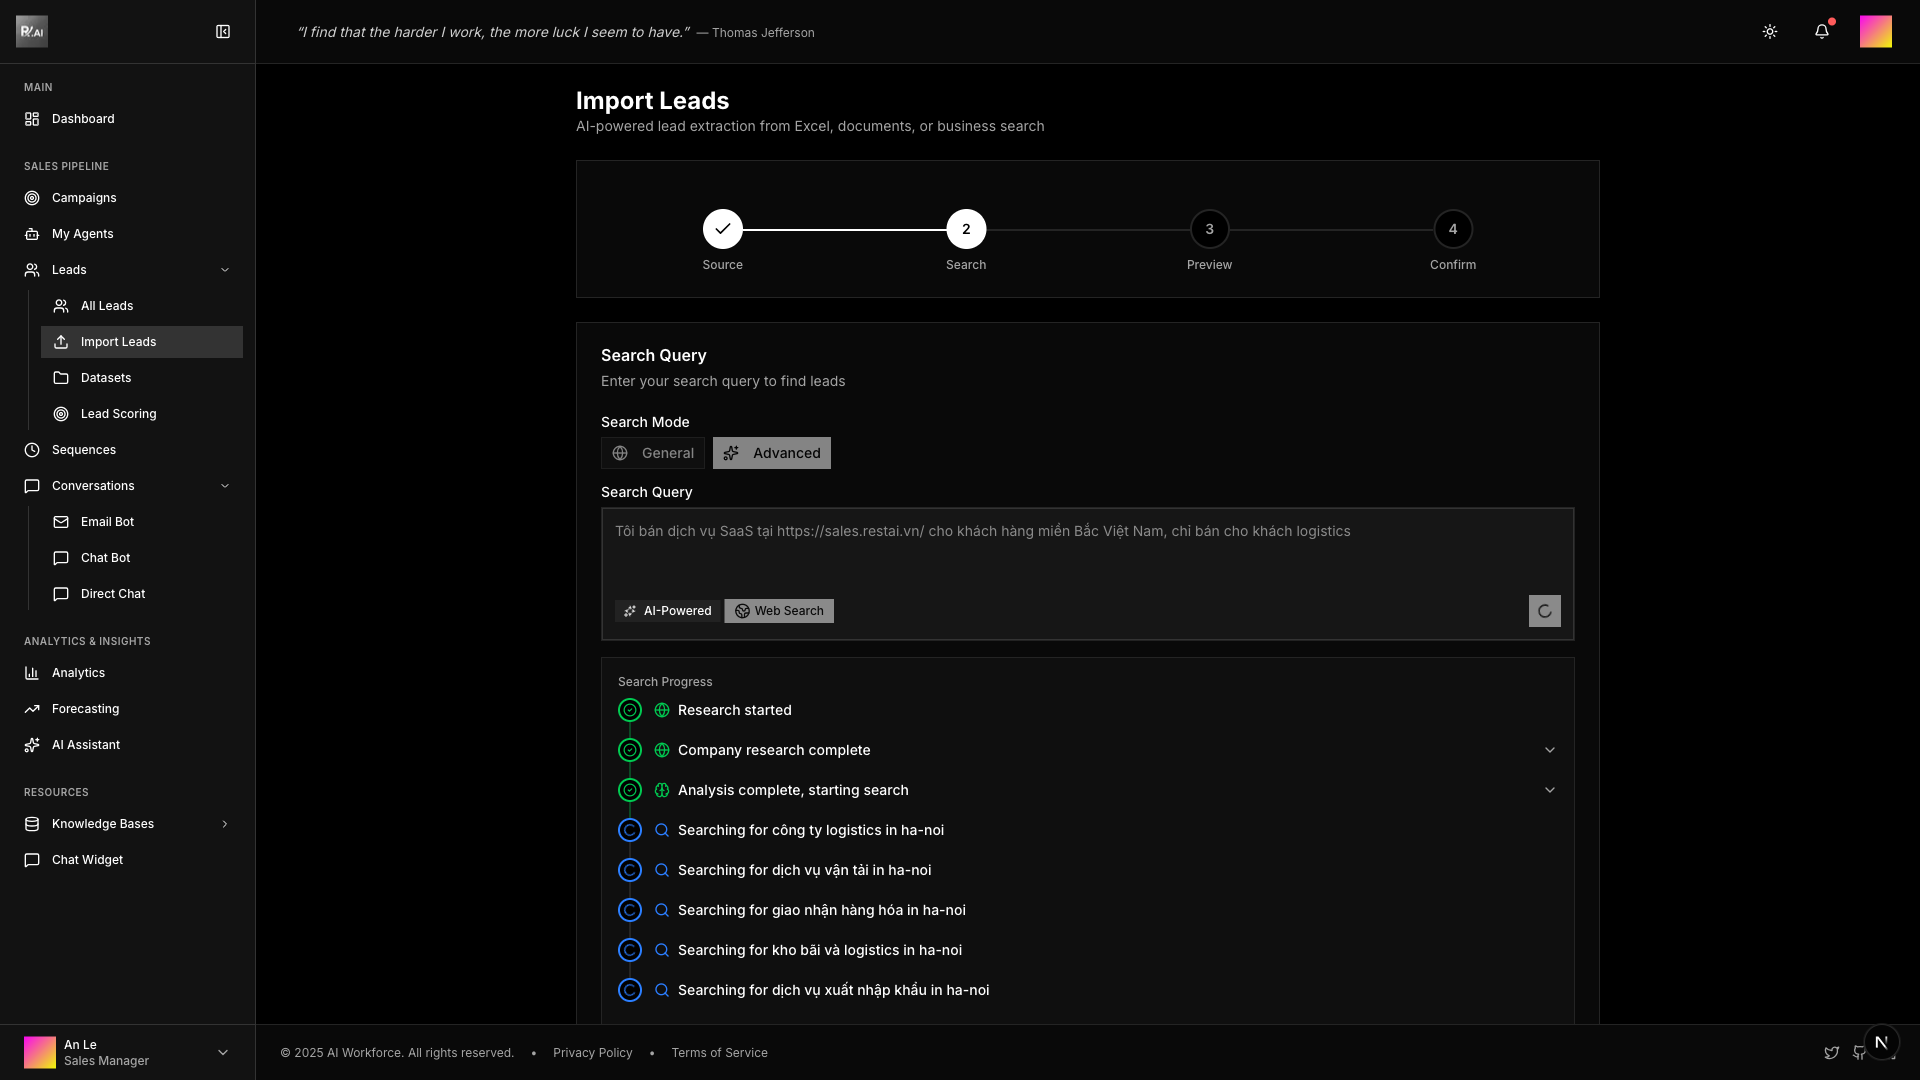Click step 1 Source circle in stepper

pos(722,229)
